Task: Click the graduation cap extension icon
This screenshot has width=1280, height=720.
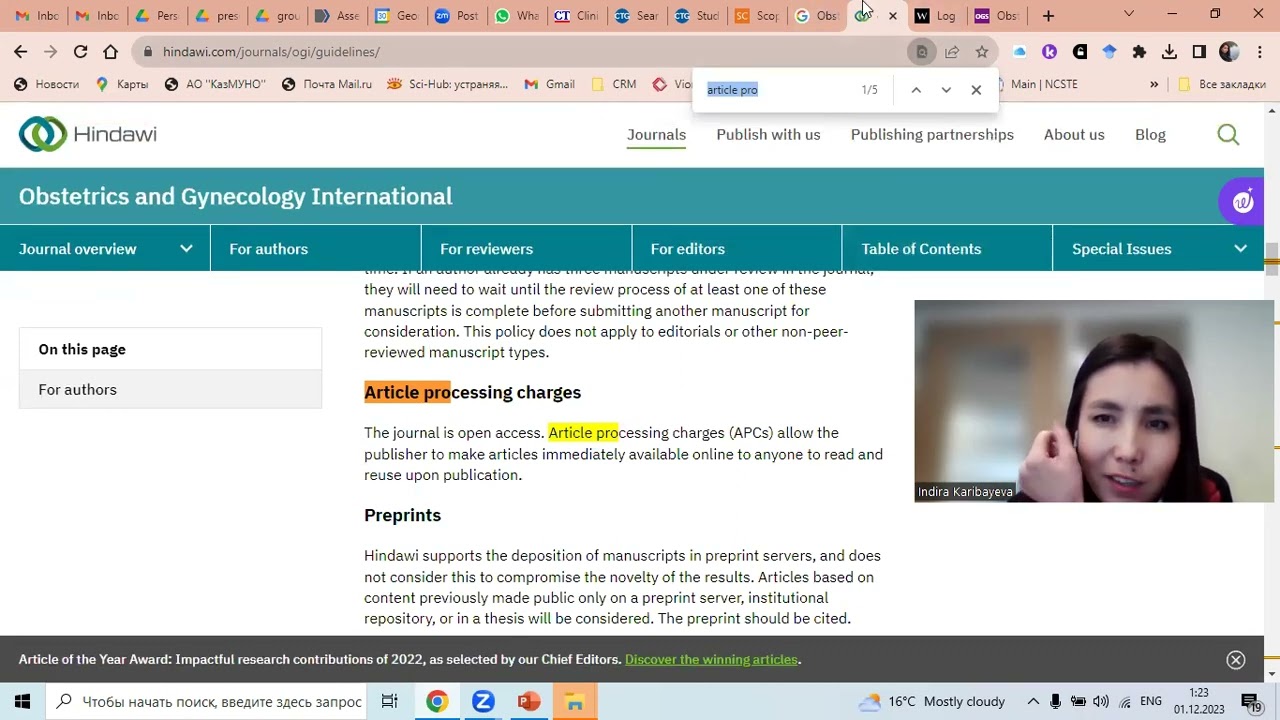Action: point(1109,52)
